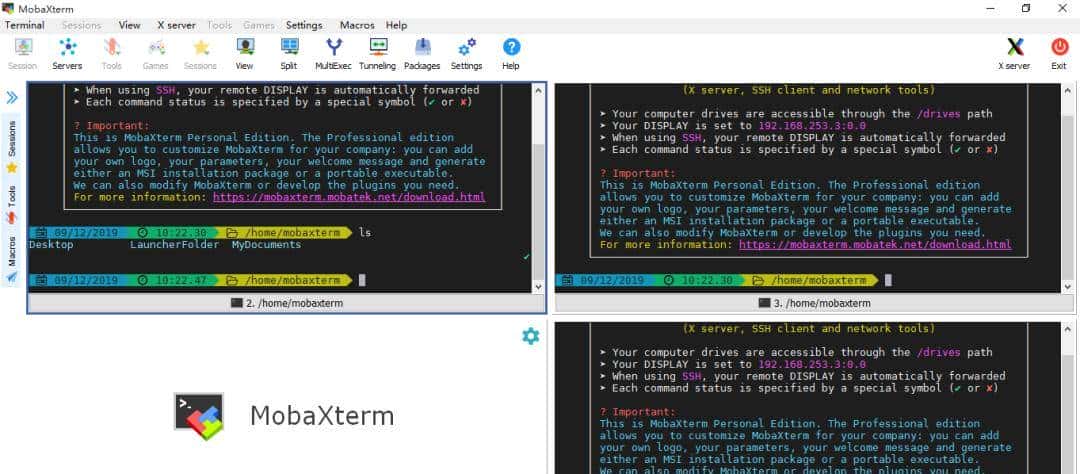Open the MultiExec tool

[334, 53]
